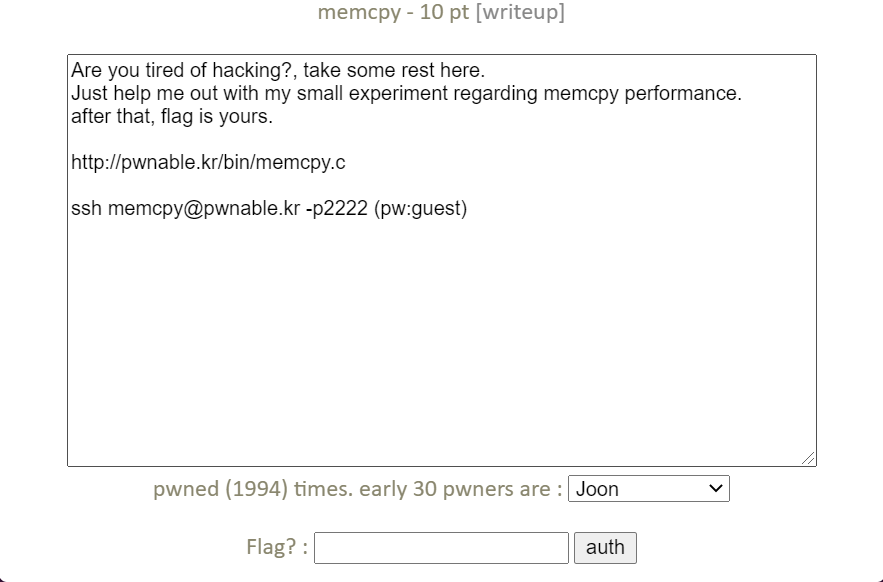
Task: Place cursor on the ssh memcpy@pwnable.kr text
Action: [185, 208]
